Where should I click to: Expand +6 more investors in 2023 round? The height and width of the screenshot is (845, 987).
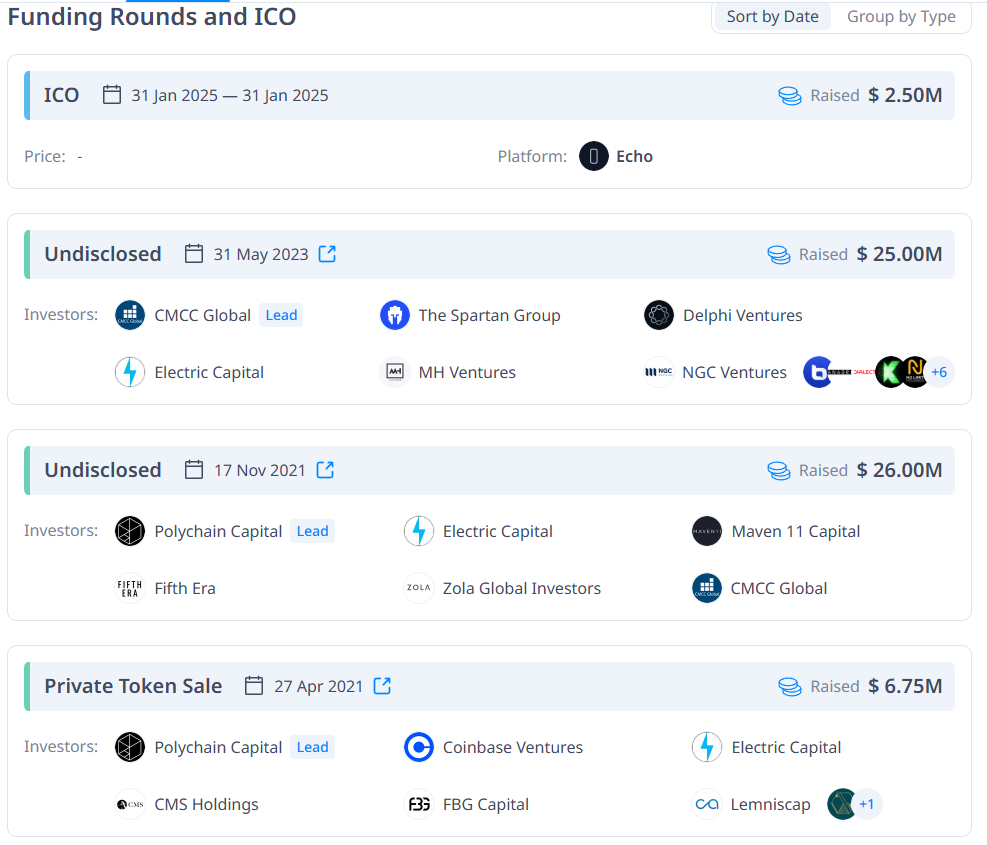[939, 372]
